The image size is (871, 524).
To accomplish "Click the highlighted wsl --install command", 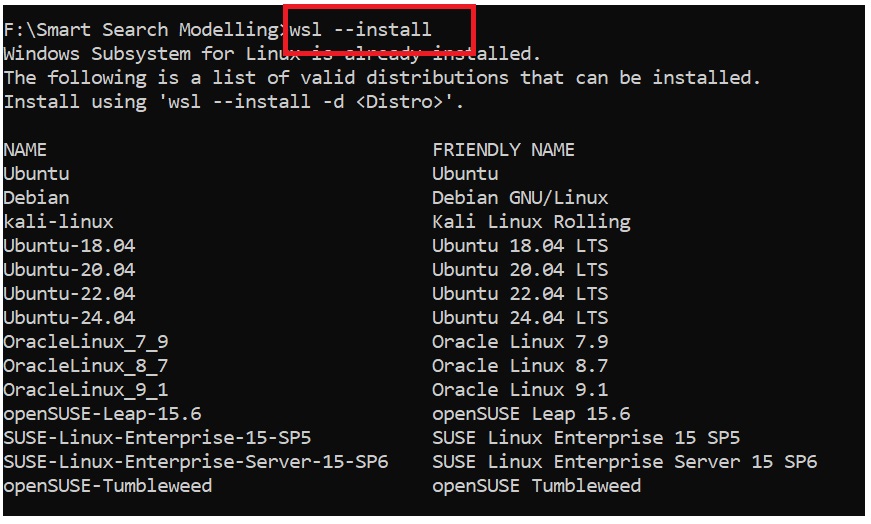I will [x=360, y=29].
